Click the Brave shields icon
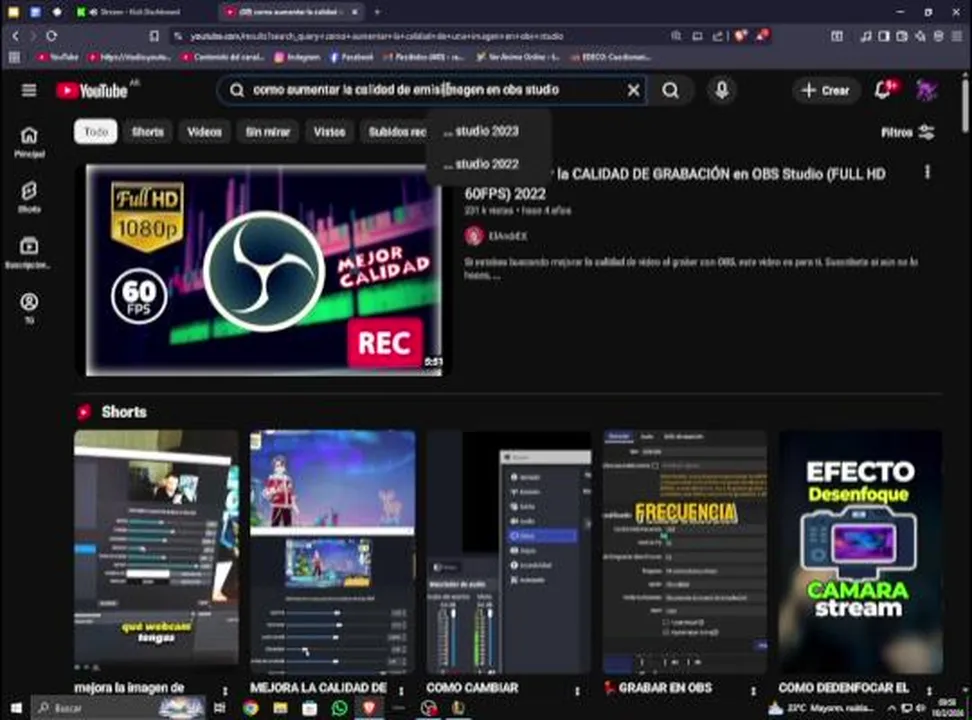The width and height of the screenshot is (972, 720). pyautogui.click(x=740, y=36)
